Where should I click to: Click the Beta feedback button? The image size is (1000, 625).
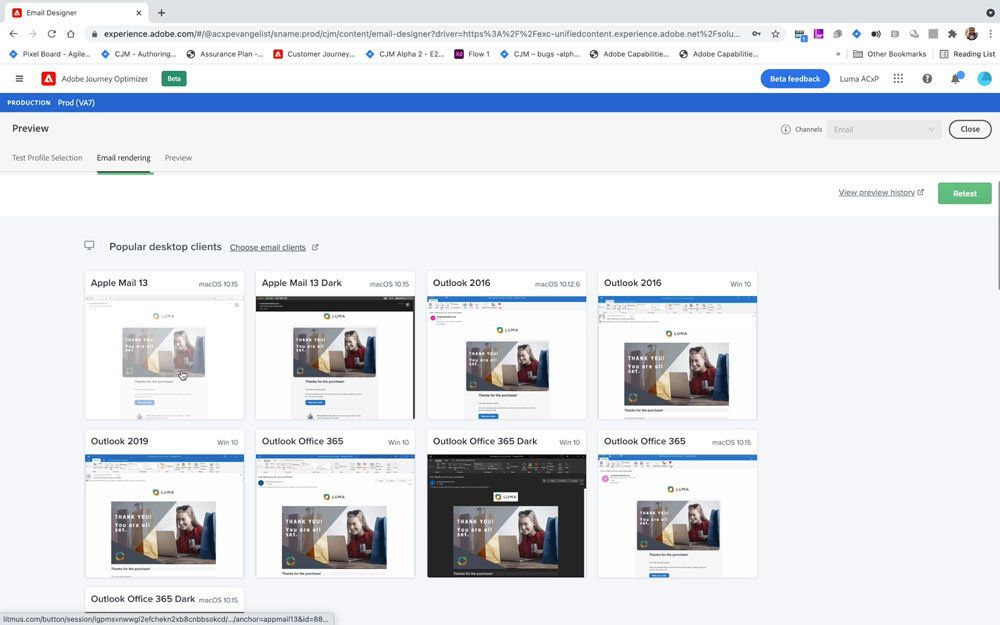795,78
